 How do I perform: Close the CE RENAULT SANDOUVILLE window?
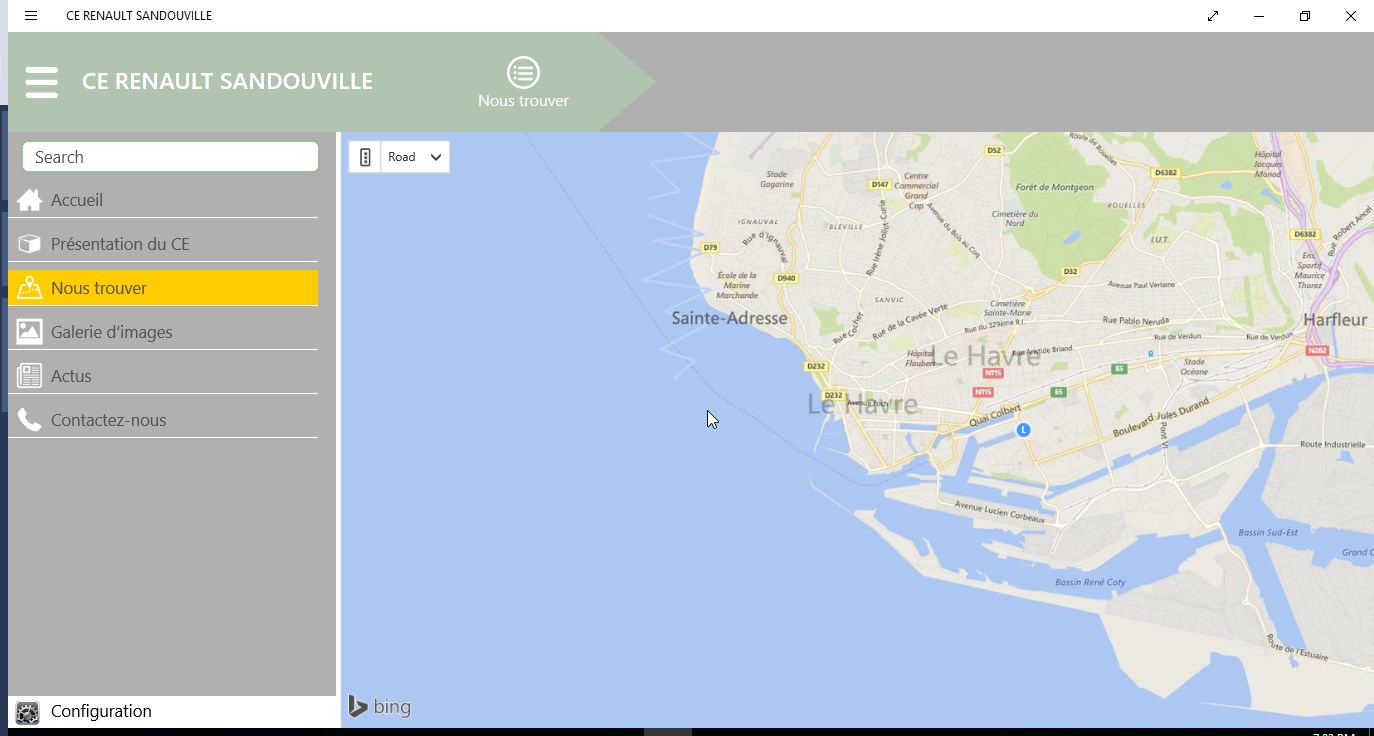point(1351,16)
